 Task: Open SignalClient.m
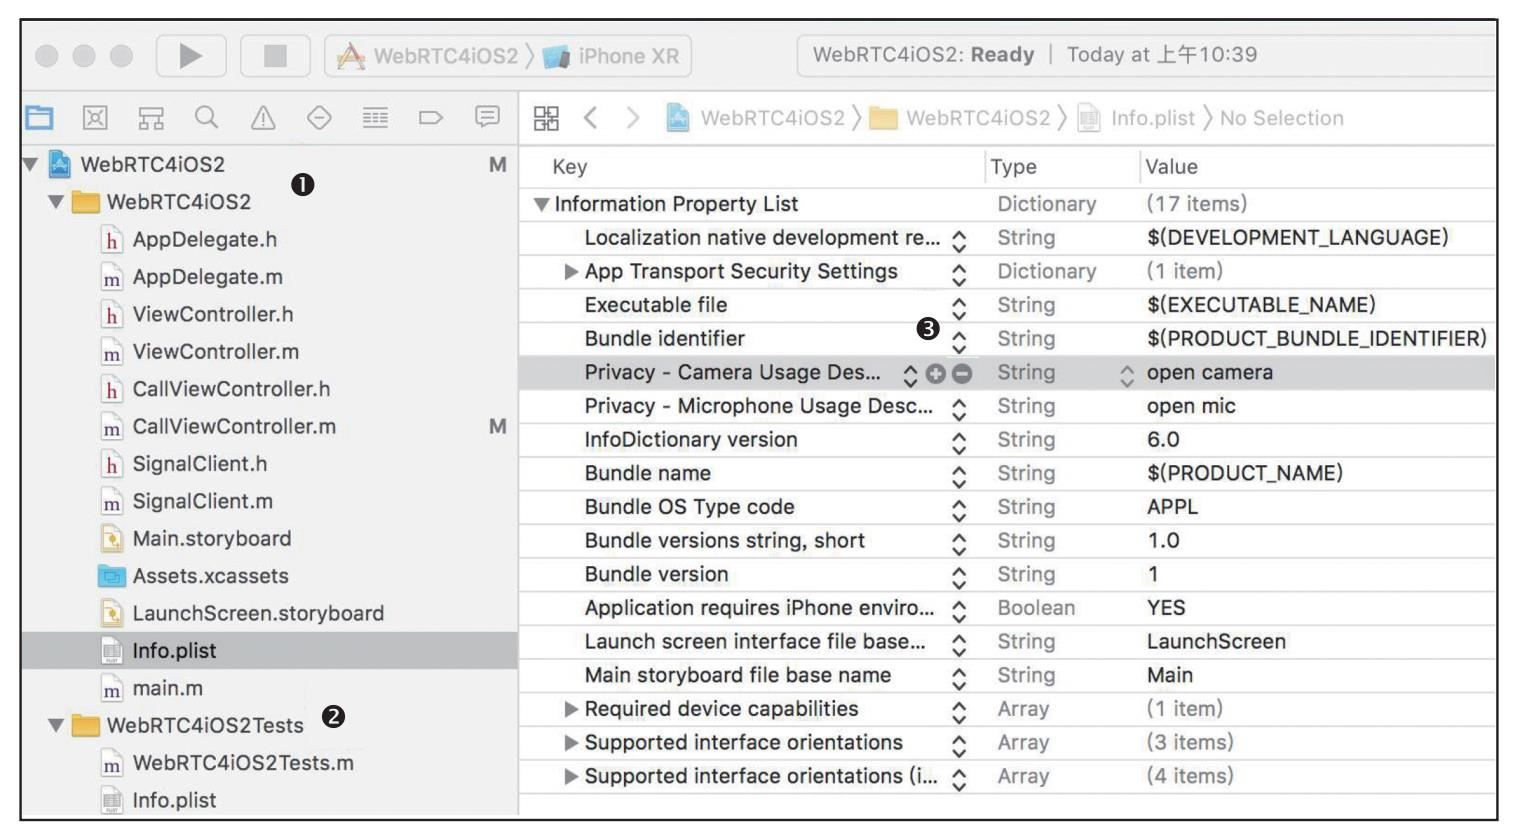pyautogui.click(x=187, y=501)
